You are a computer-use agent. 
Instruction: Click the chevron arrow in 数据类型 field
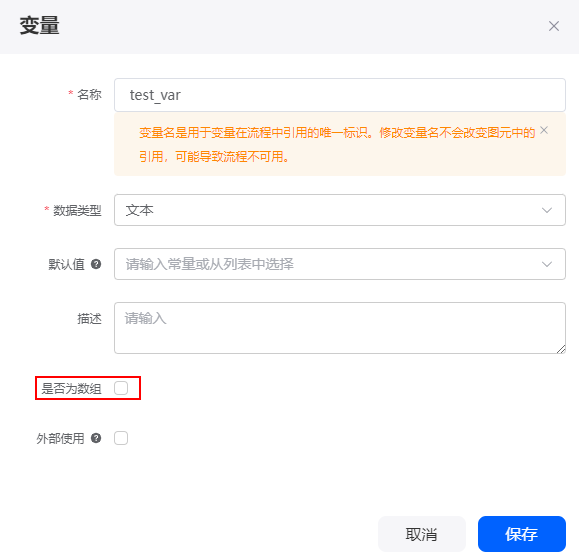[x=547, y=210]
